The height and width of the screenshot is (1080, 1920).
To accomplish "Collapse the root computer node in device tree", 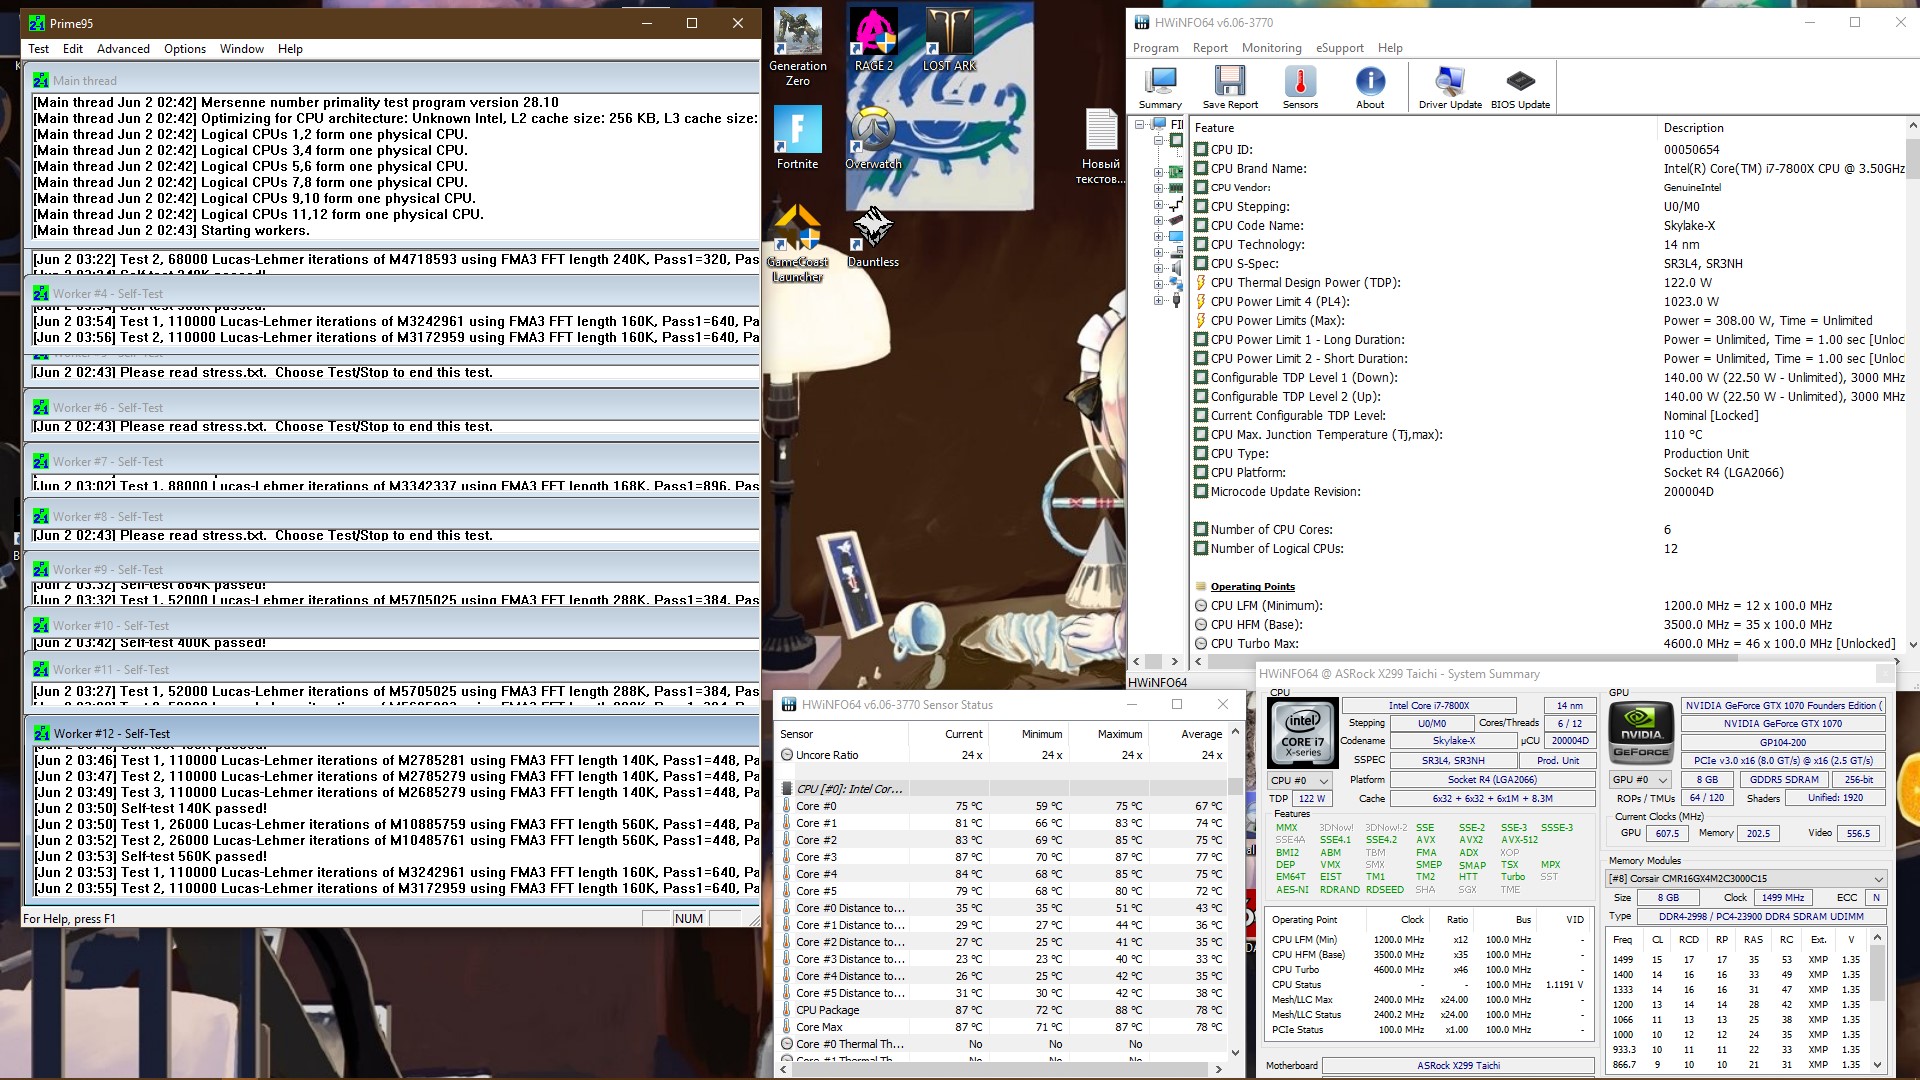I will [1139, 124].
